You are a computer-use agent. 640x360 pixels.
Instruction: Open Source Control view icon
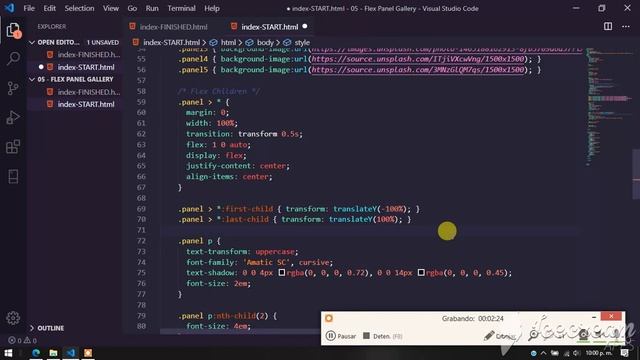13,88
